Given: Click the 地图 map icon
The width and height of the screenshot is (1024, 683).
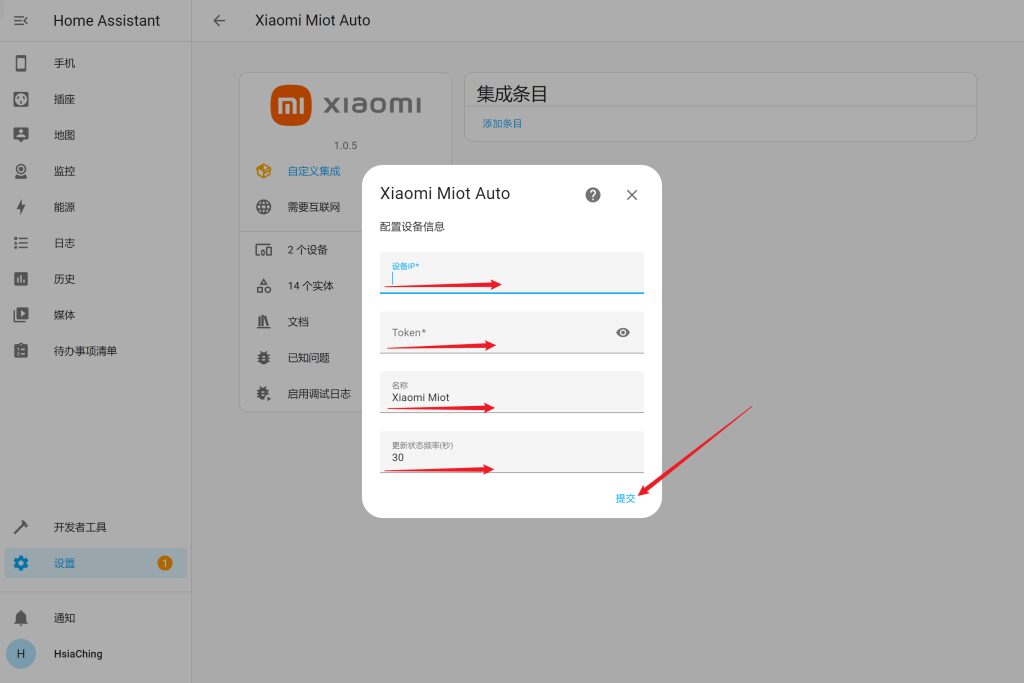Looking at the screenshot, I should click(x=21, y=135).
